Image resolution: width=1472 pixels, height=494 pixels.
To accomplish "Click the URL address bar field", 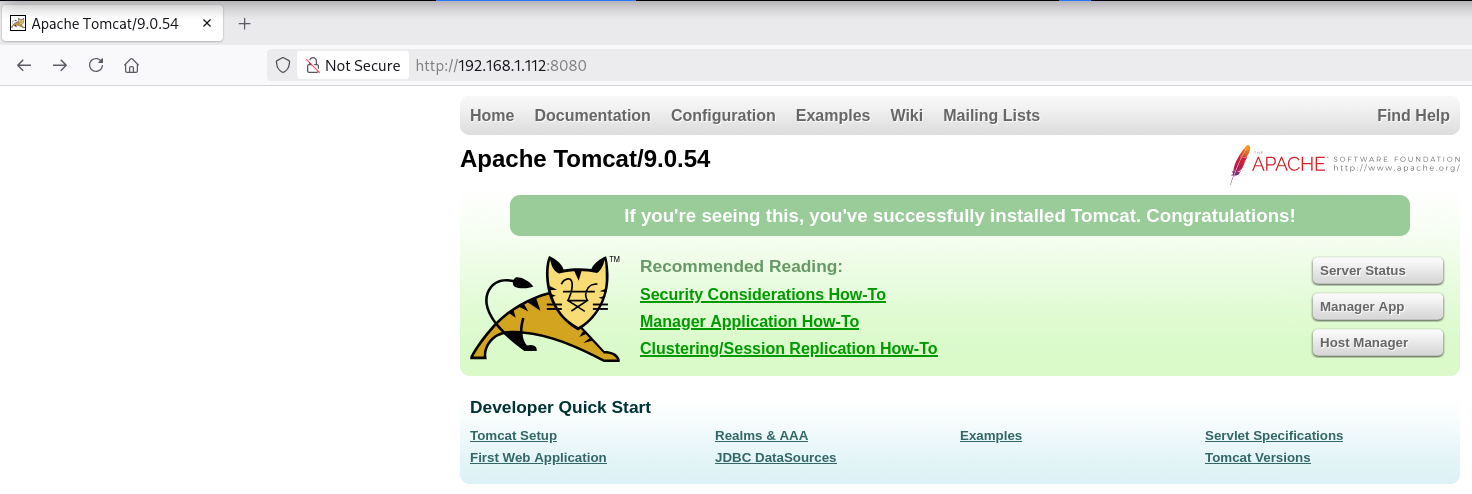I will 900,65.
